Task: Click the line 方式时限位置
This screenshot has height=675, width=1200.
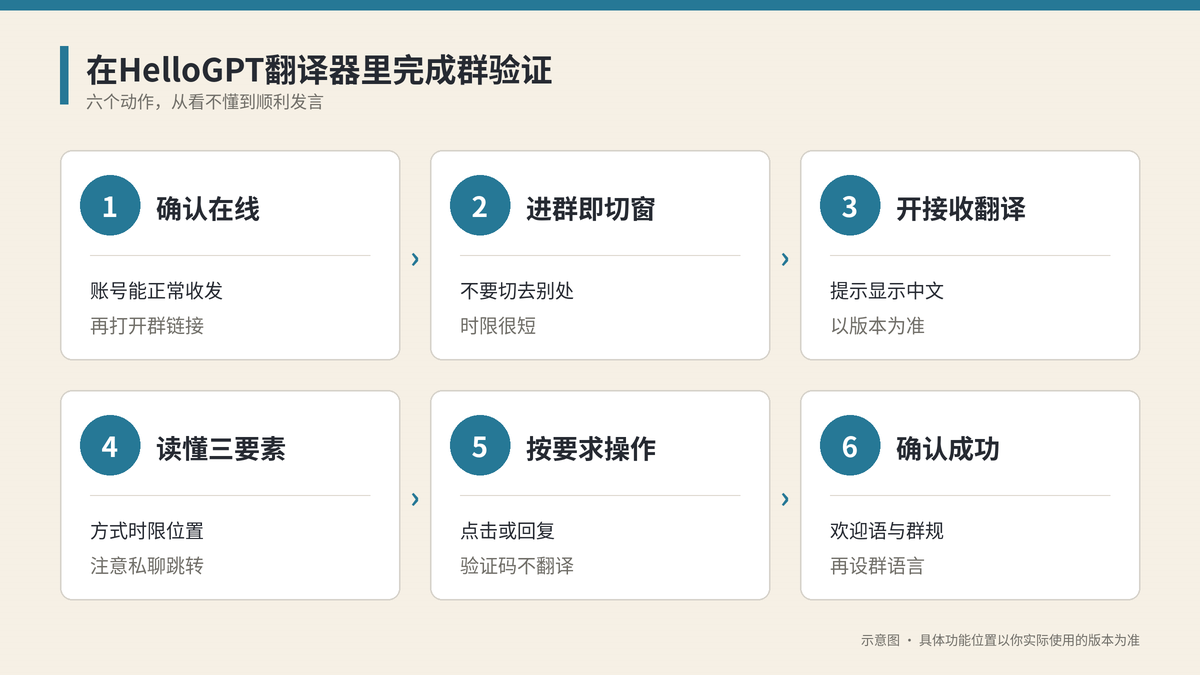Action: coord(147,531)
